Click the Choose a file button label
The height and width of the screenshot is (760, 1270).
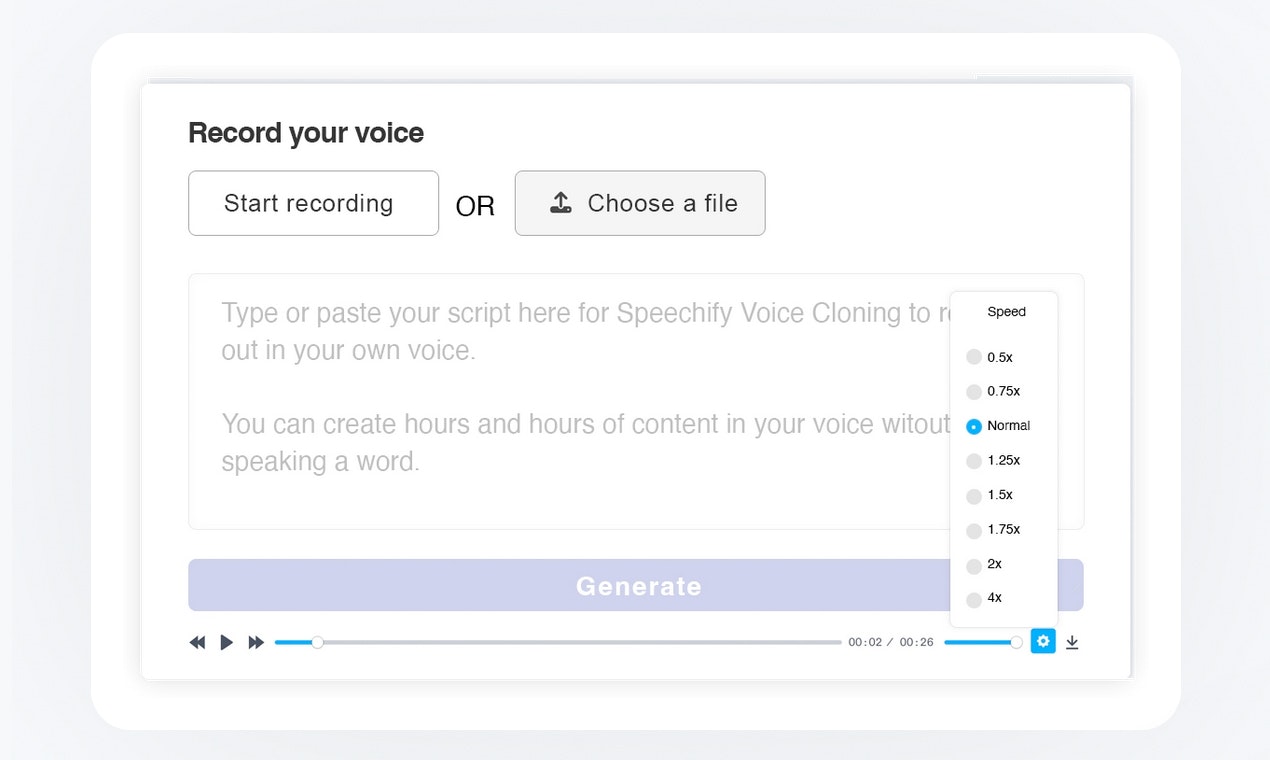click(x=662, y=203)
